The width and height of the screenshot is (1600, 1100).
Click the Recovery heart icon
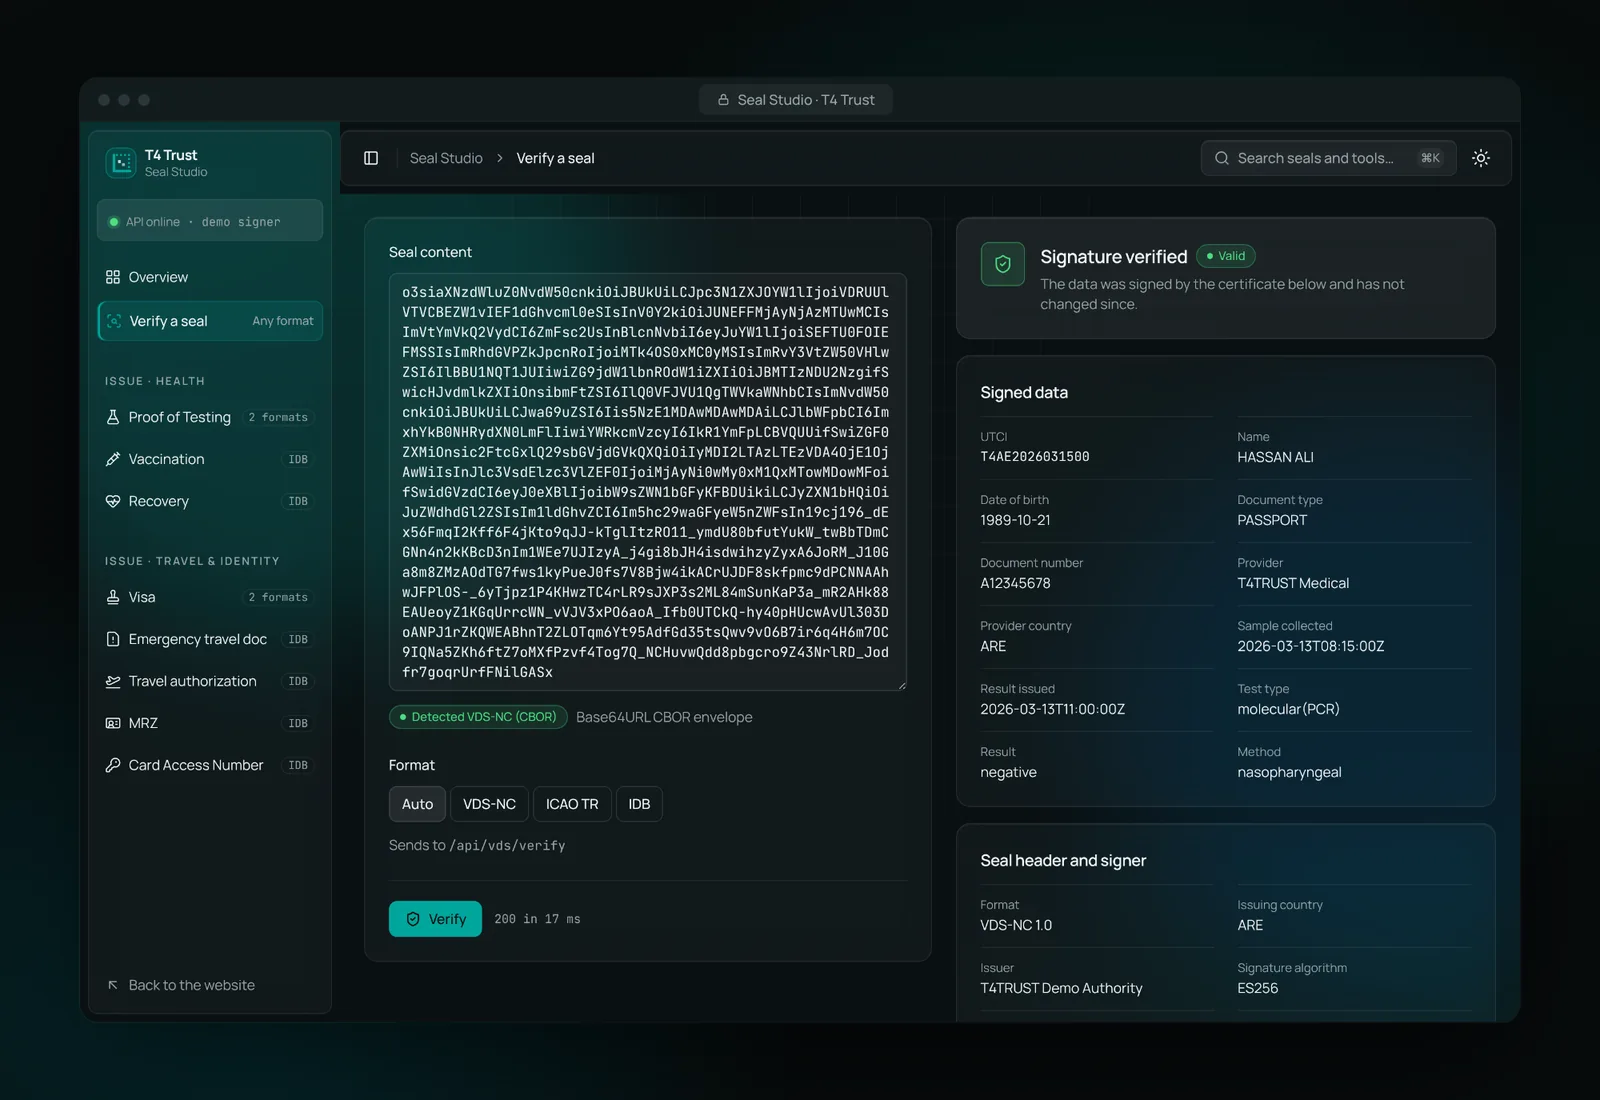click(113, 501)
